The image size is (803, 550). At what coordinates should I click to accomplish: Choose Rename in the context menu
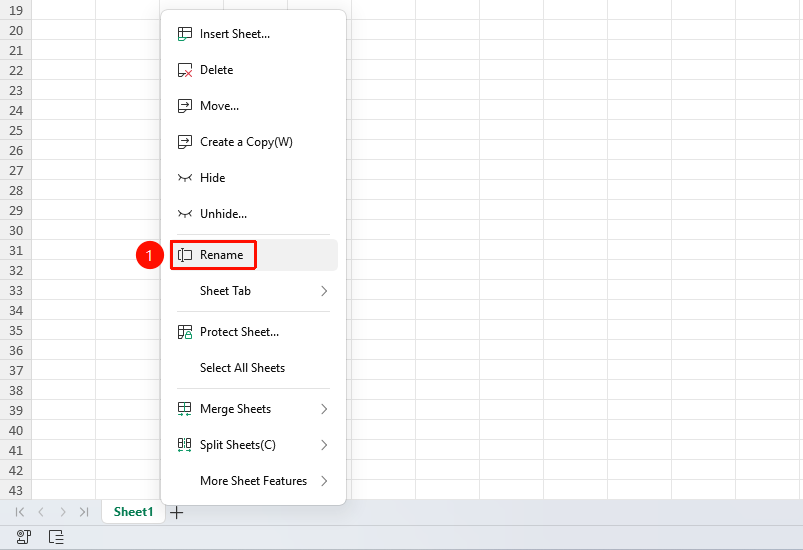253,255
